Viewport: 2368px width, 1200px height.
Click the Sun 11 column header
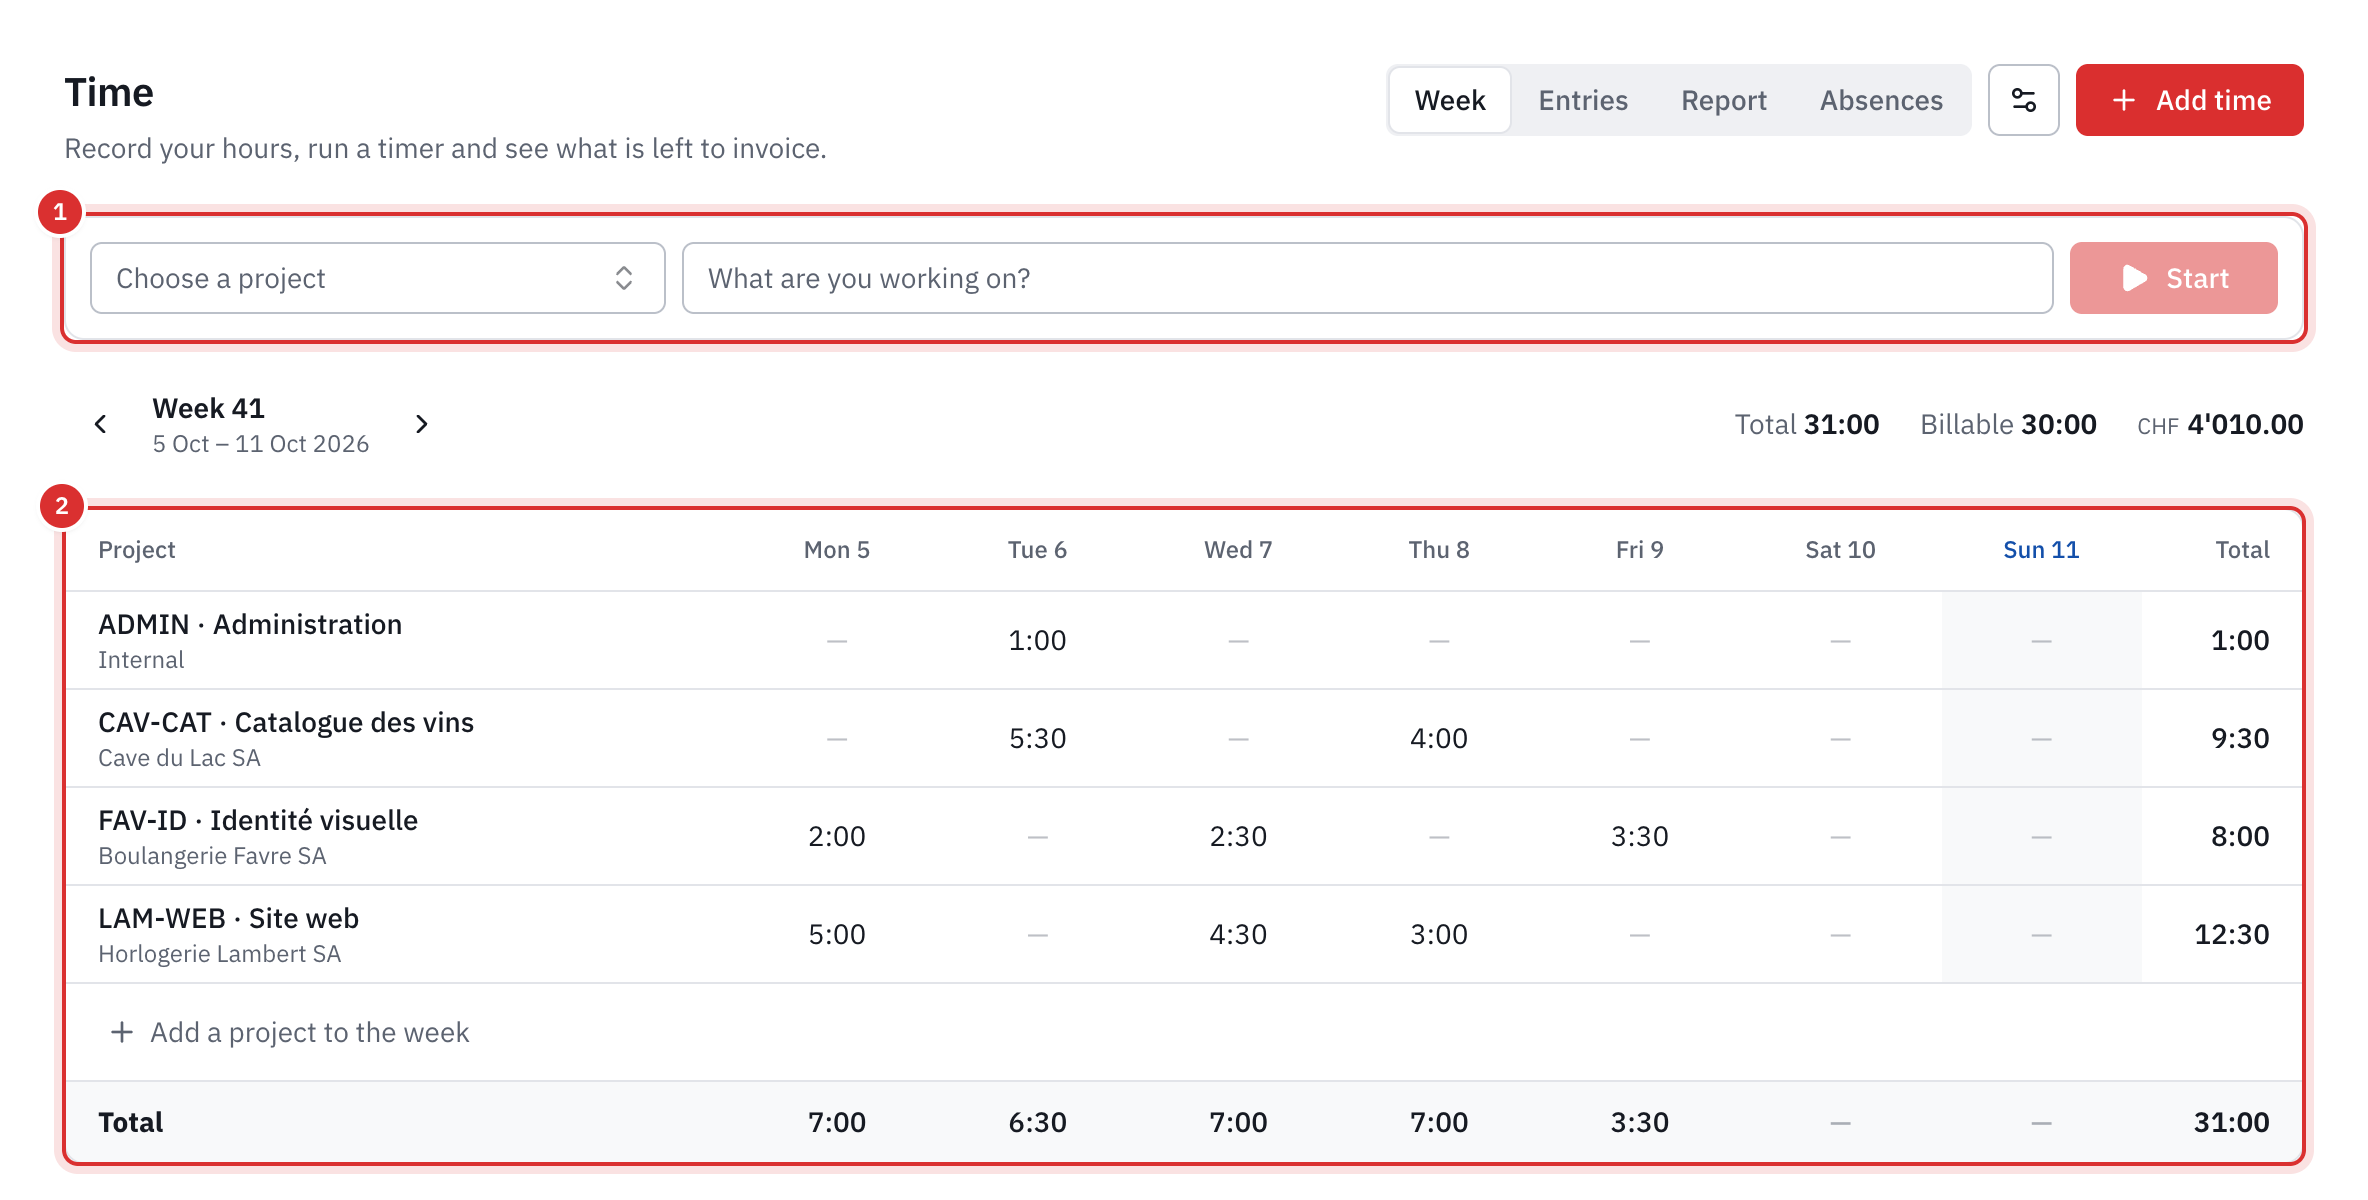(2041, 550)
